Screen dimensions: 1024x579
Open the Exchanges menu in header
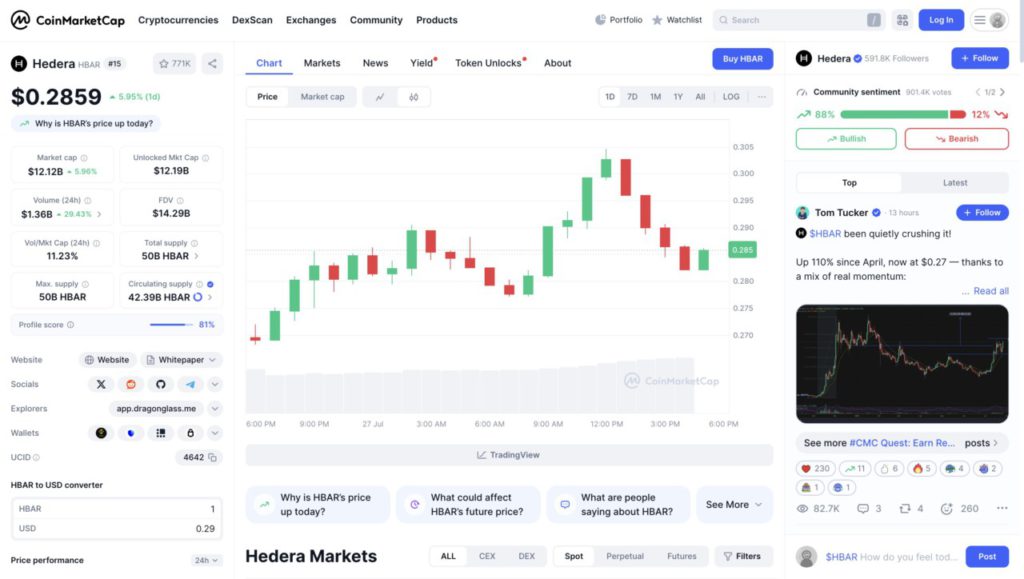pos(311,20)
